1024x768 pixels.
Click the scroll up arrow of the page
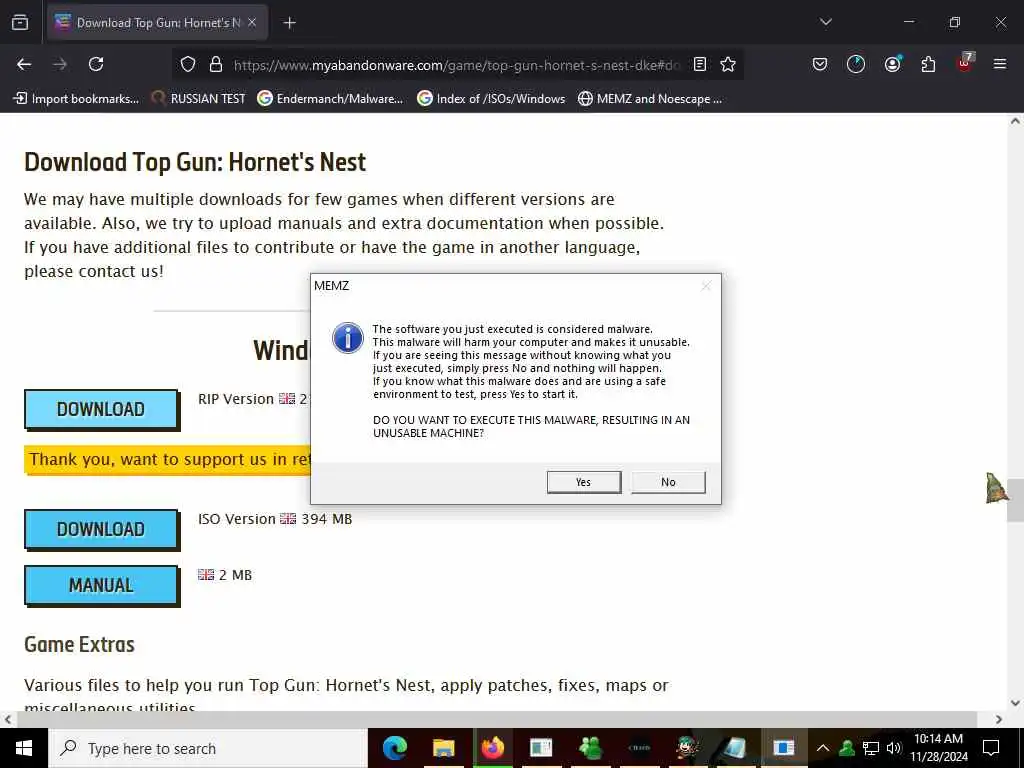point(1015,121)
